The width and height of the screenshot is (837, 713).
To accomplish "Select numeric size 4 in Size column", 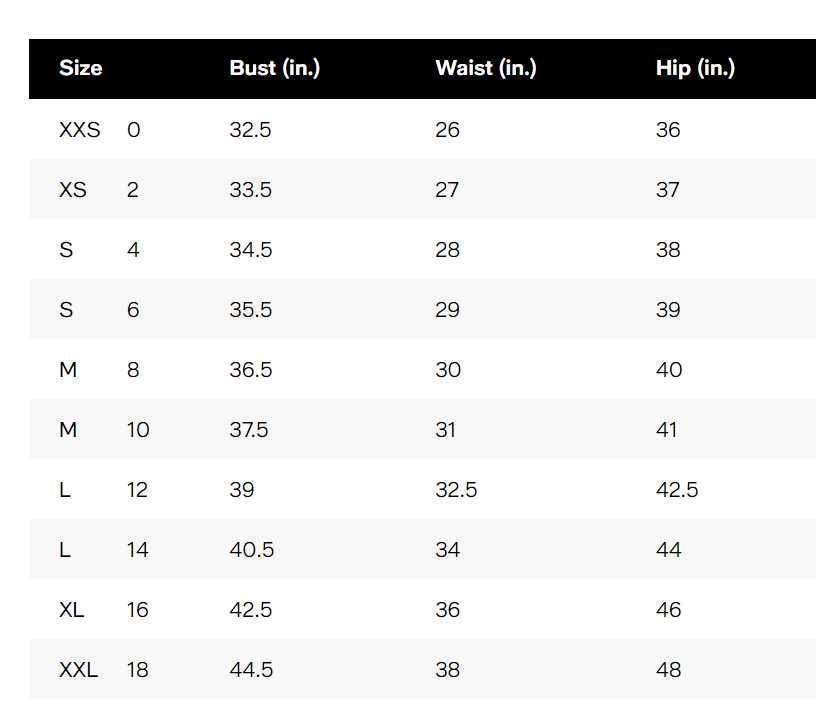I will [133, 250].
